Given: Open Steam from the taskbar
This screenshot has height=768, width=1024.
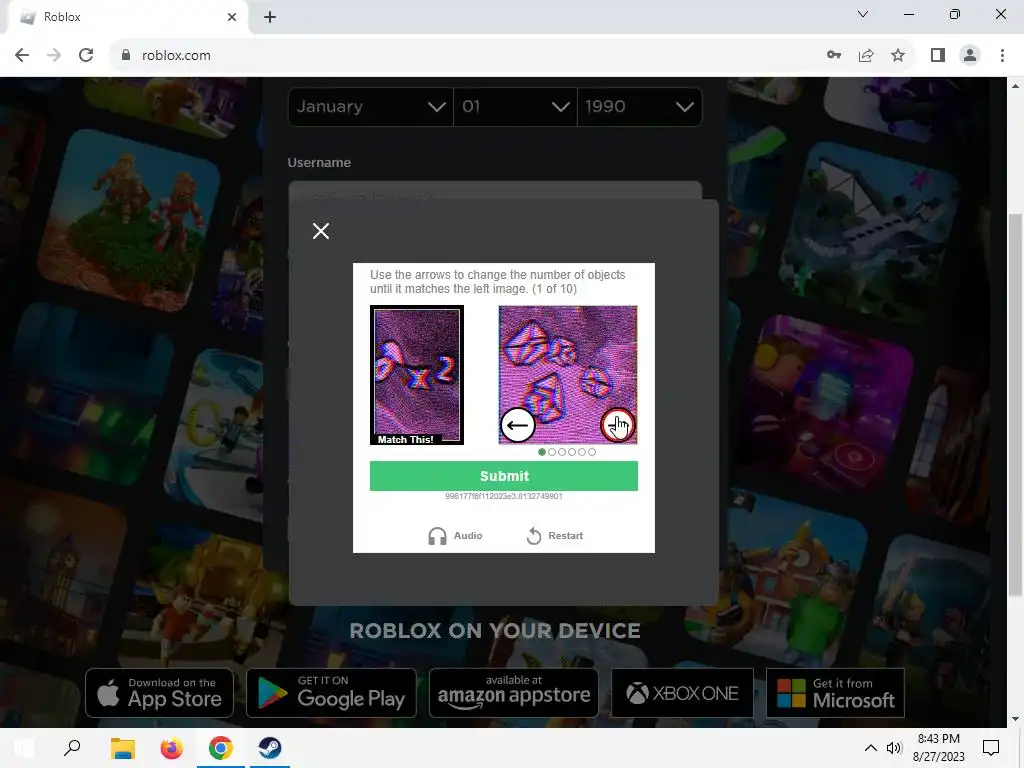Looking at the screenshot, I should click(x=270, y=748).
